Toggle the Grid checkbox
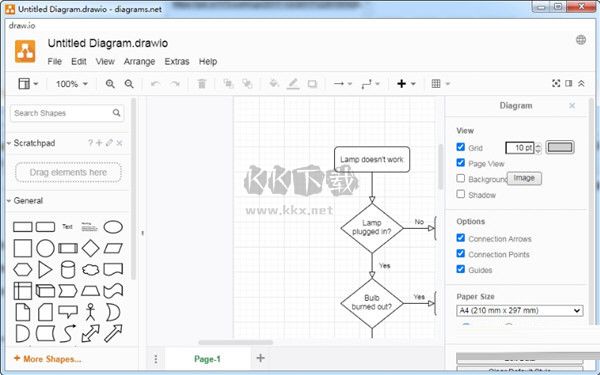 (461, 147)
